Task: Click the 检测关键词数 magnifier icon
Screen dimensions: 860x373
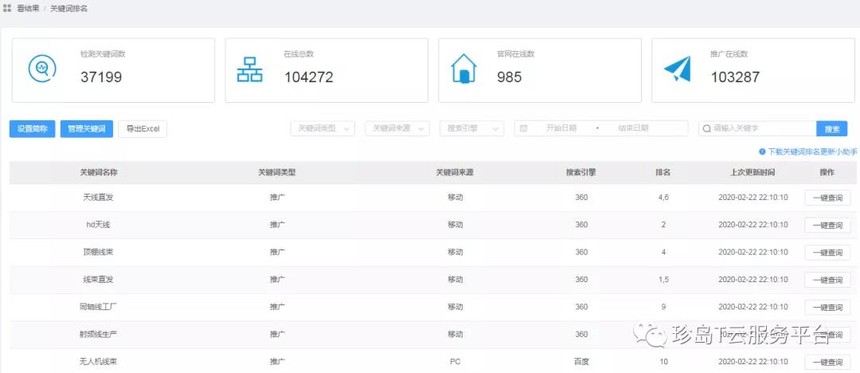Action: [42, 69]
